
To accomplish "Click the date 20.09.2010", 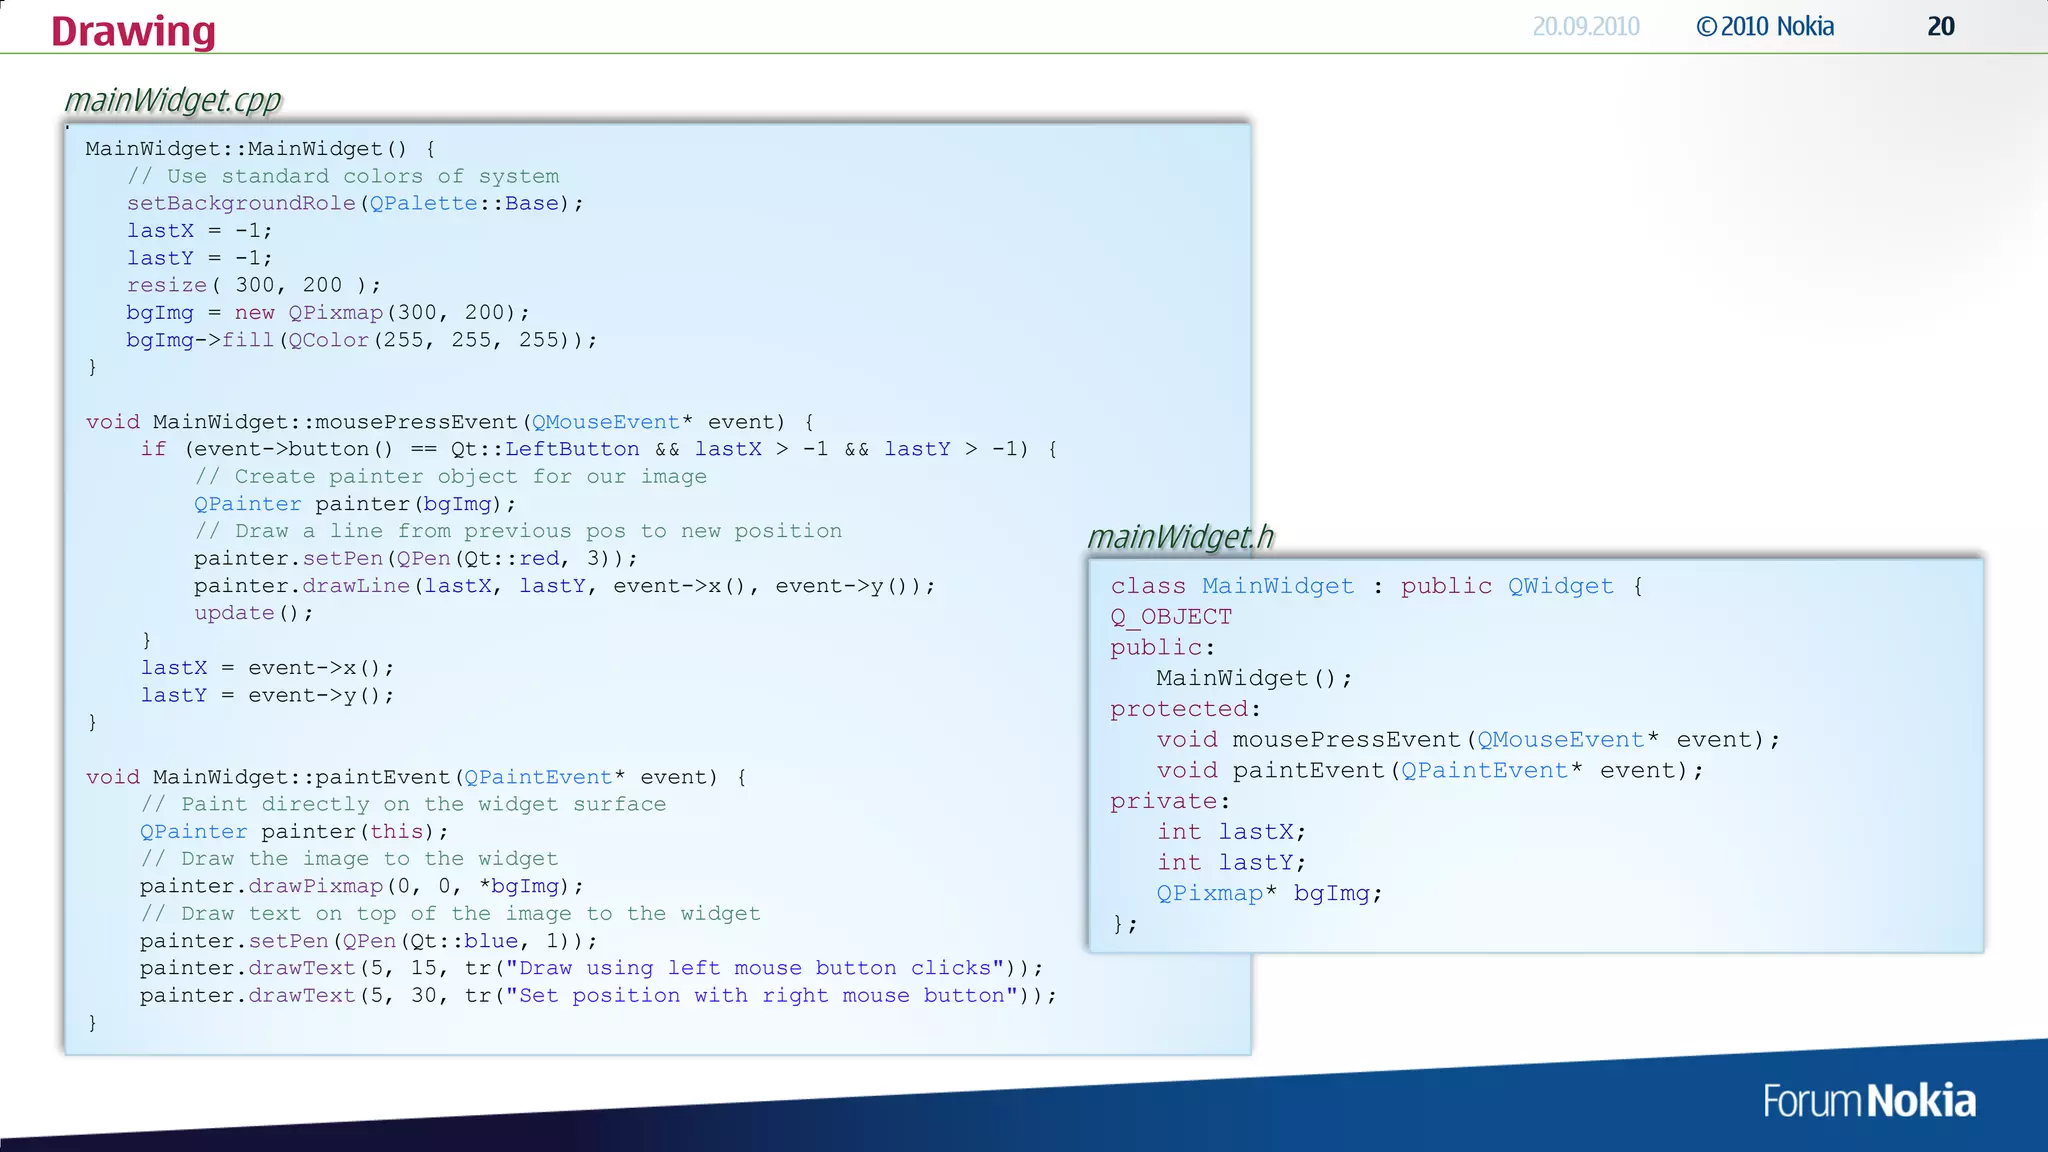I will [1585, 27].
